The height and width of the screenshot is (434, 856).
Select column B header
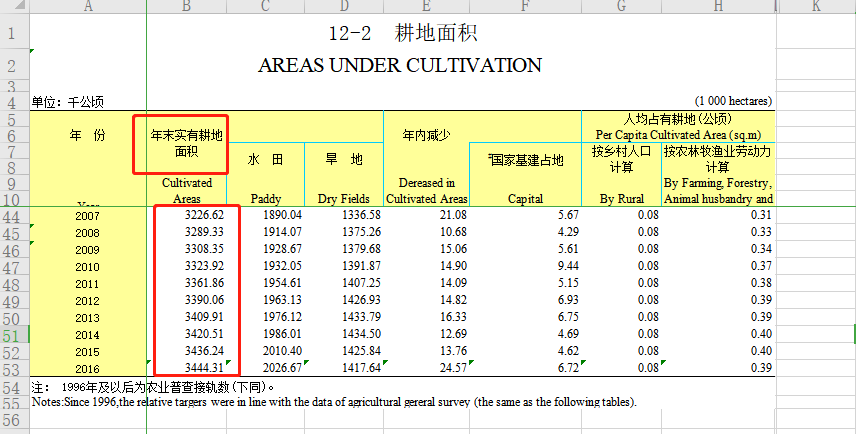click(186, 7)
